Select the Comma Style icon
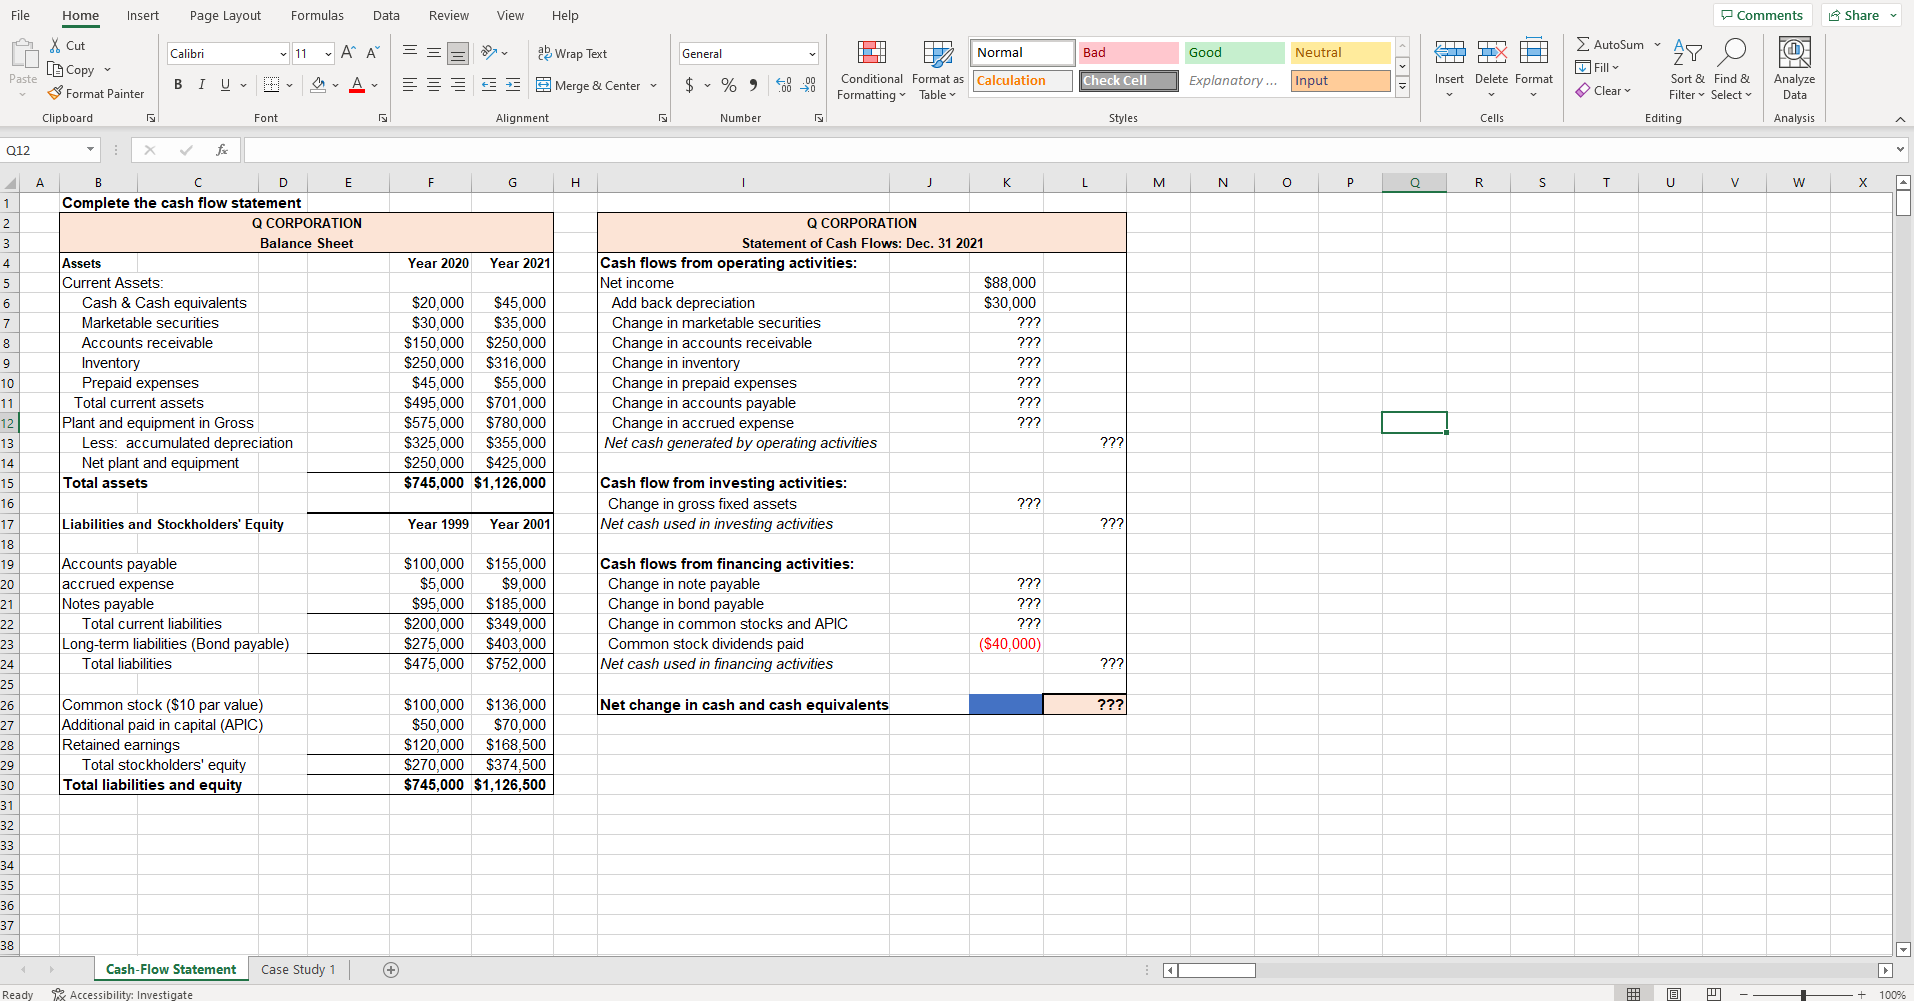 tap(754, 85)
